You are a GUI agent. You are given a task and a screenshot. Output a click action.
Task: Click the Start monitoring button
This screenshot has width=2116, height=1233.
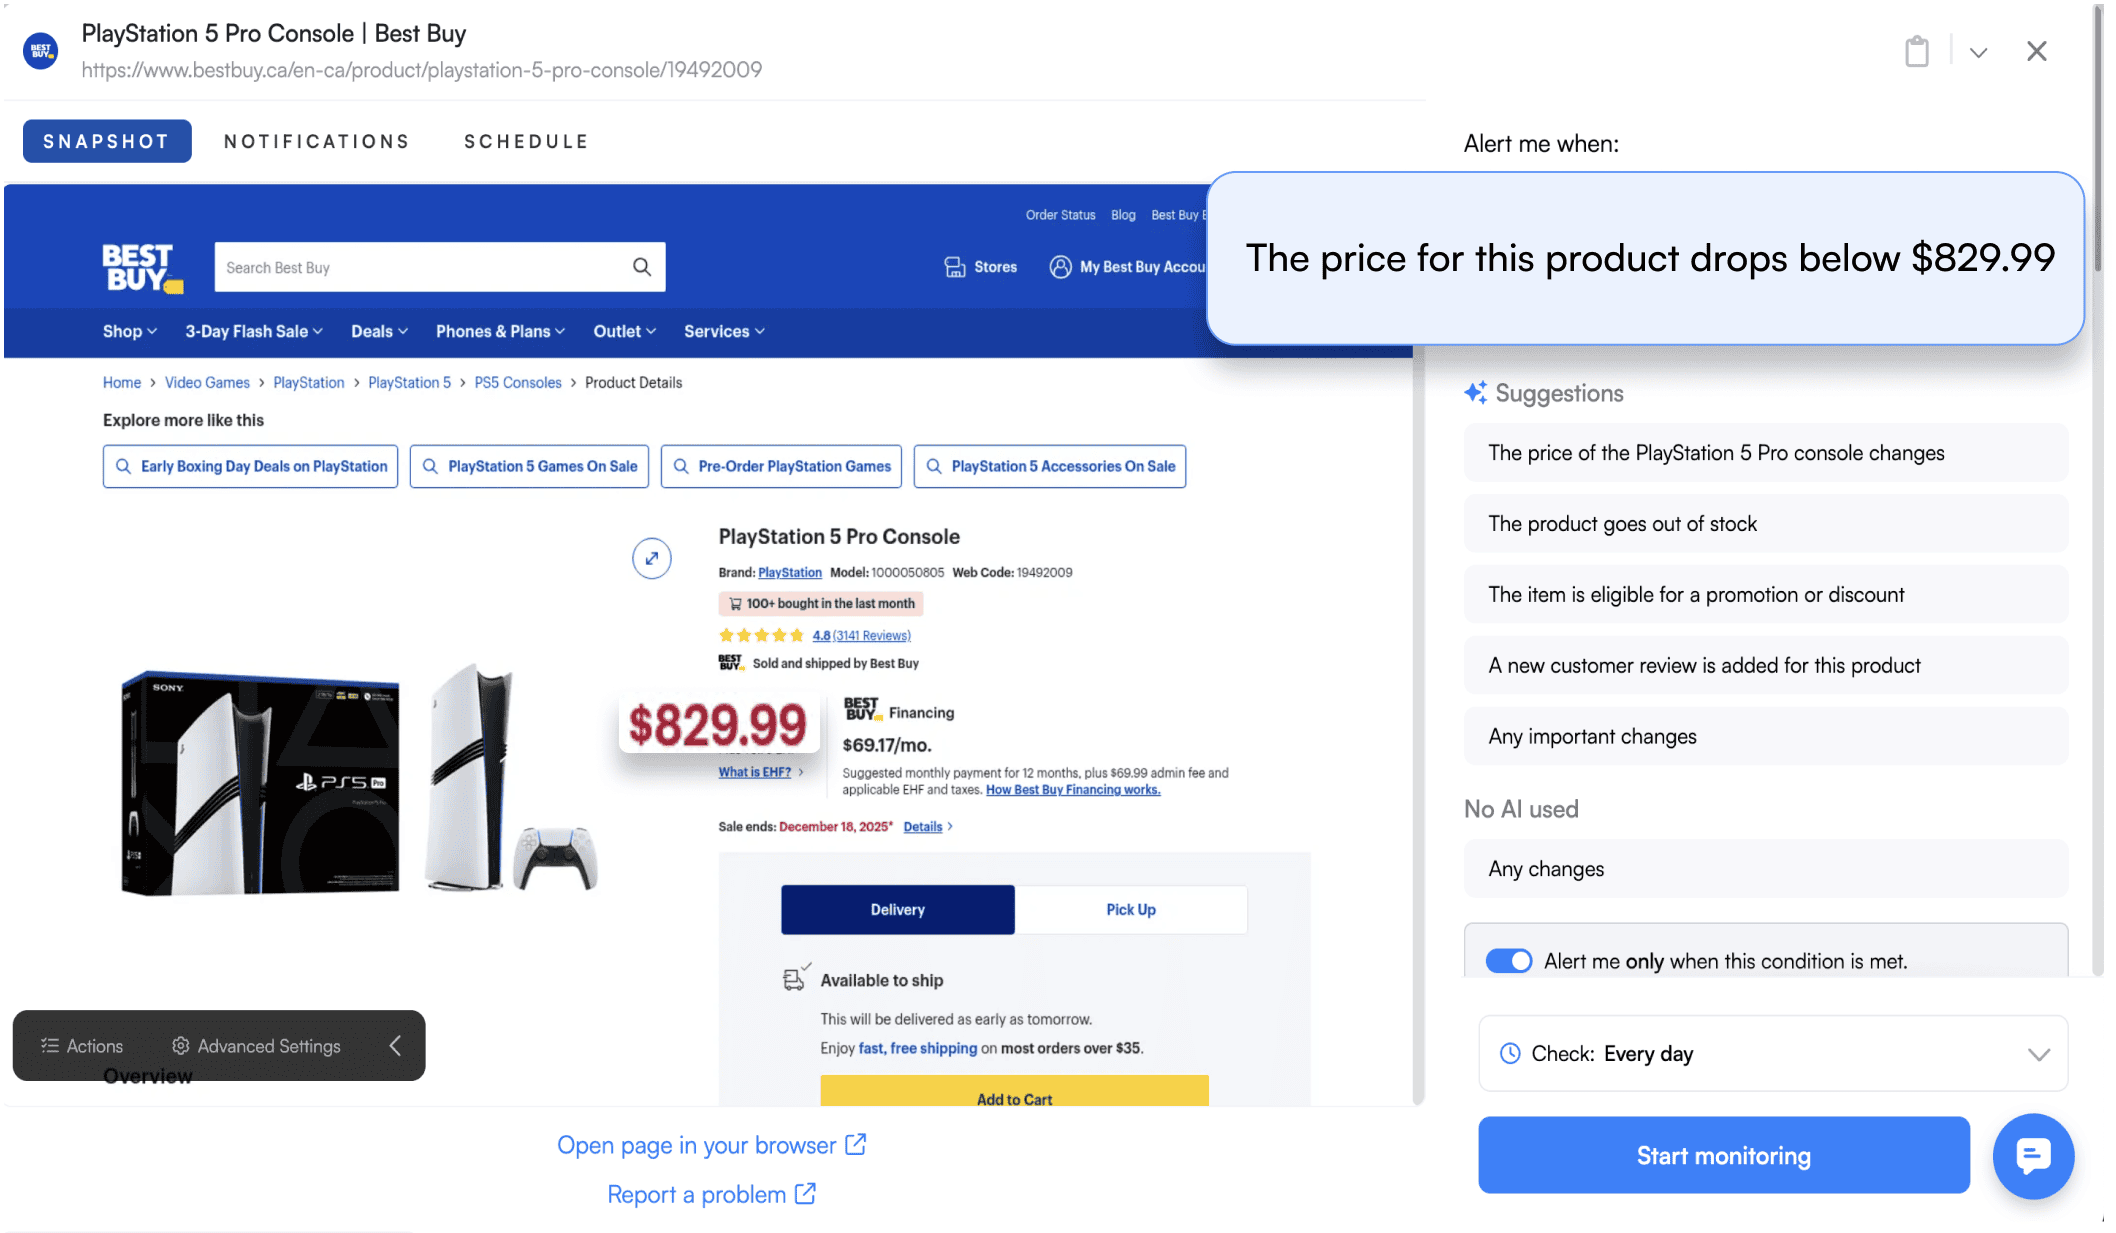point(1722,1155)
